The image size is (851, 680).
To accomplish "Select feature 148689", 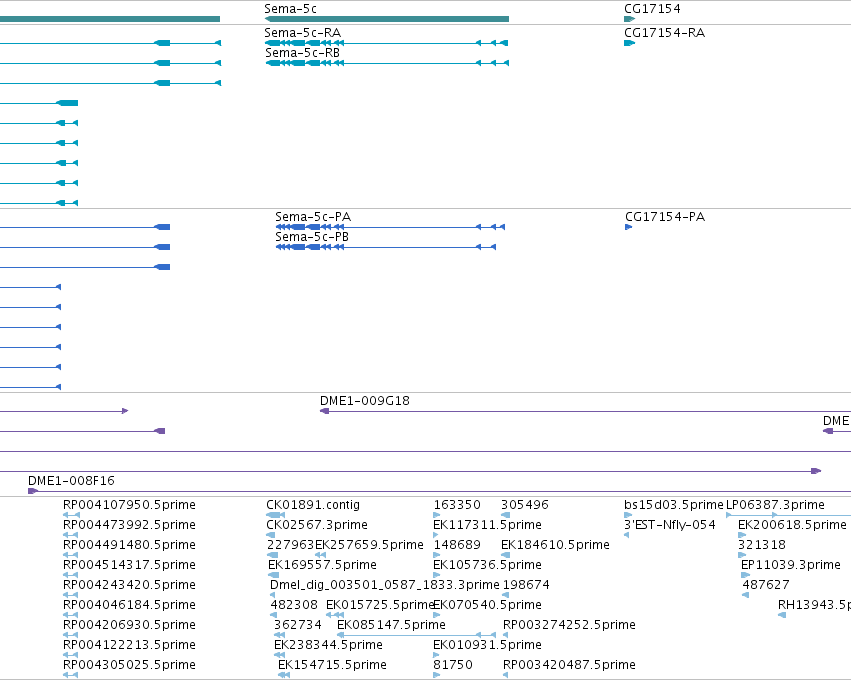I will 457,545.
